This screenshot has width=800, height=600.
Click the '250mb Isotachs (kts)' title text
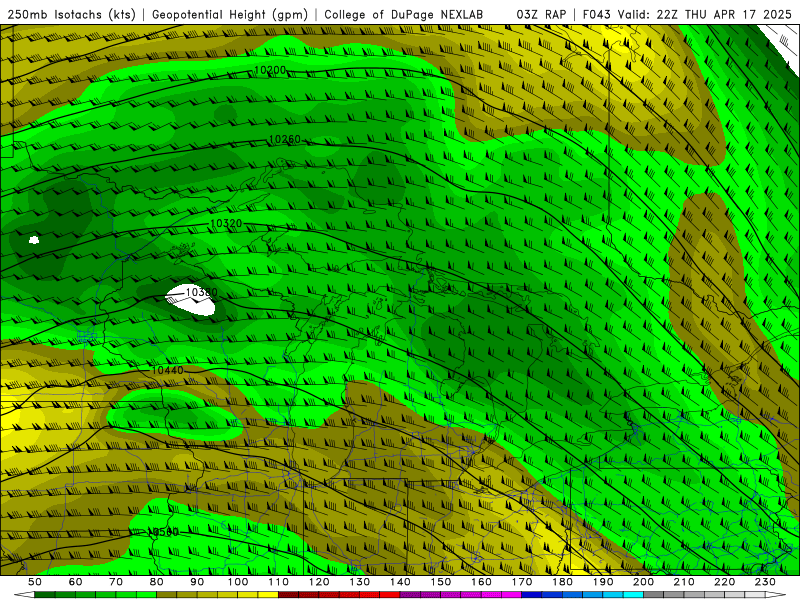point(71,14)
